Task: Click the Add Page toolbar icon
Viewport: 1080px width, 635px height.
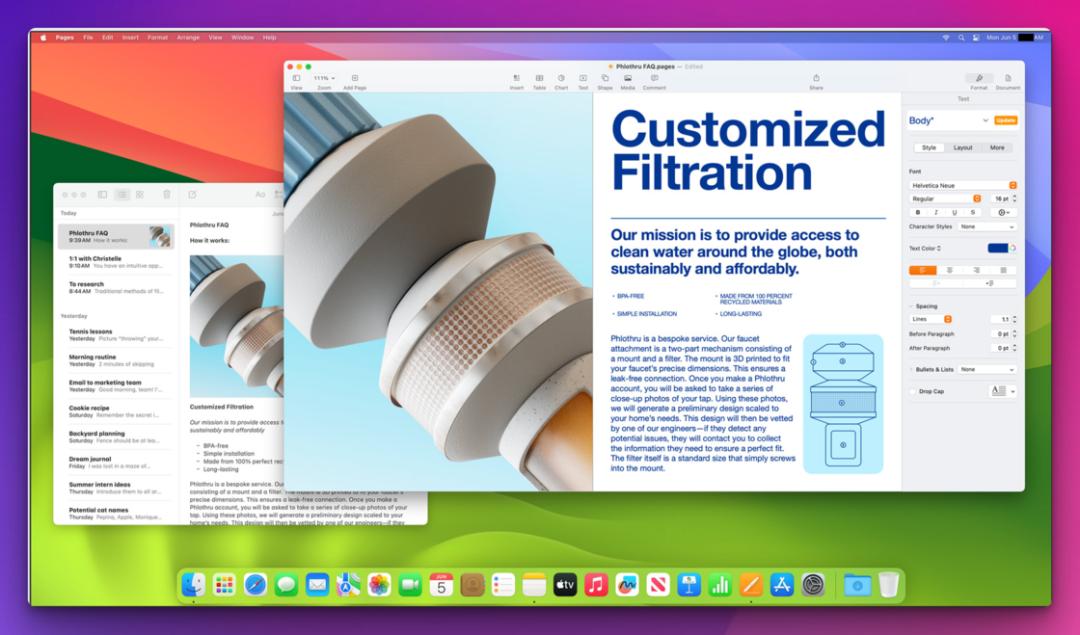Action: [x=355, y=79]
